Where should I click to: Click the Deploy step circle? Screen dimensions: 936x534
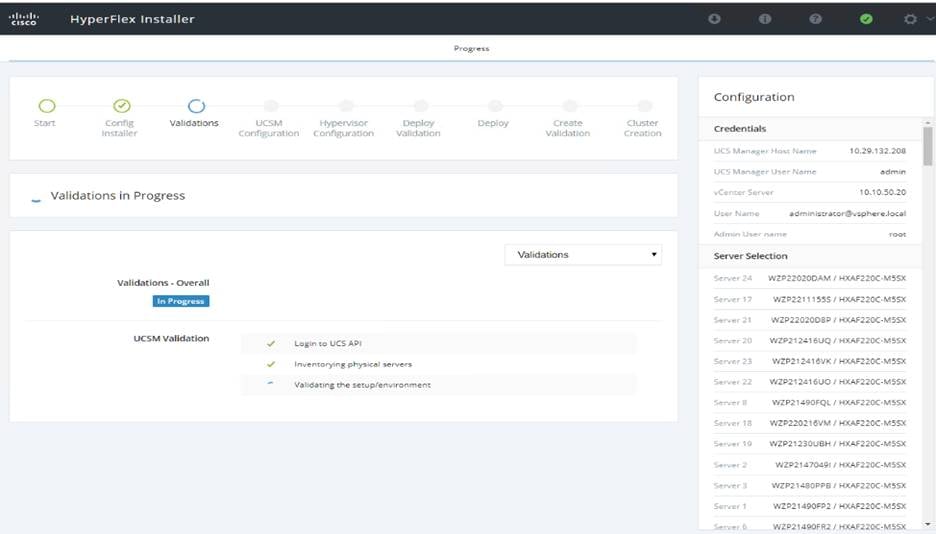[x=495, y=106]
